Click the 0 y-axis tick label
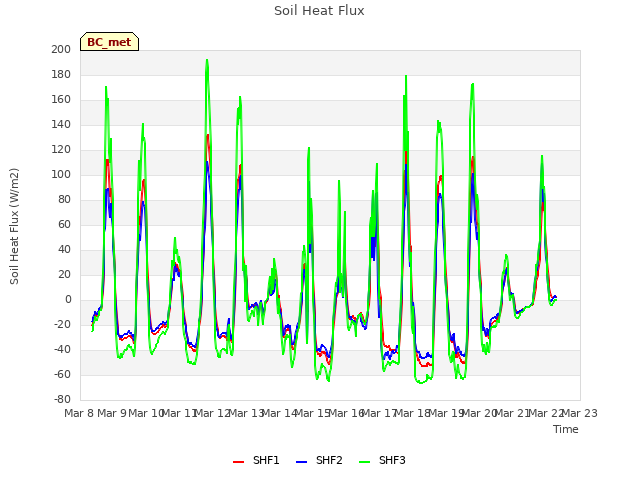640x480 pixels. (68, 300)
